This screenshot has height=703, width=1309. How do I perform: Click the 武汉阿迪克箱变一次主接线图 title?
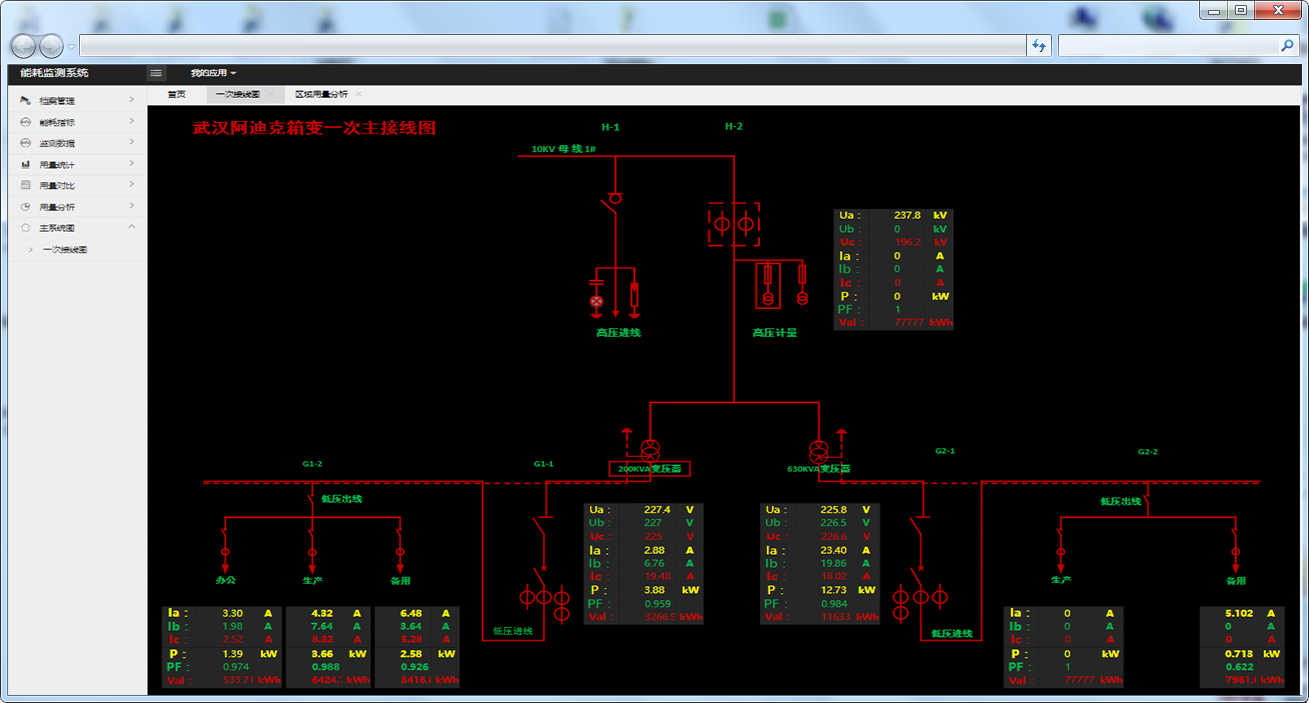[315, 128]
